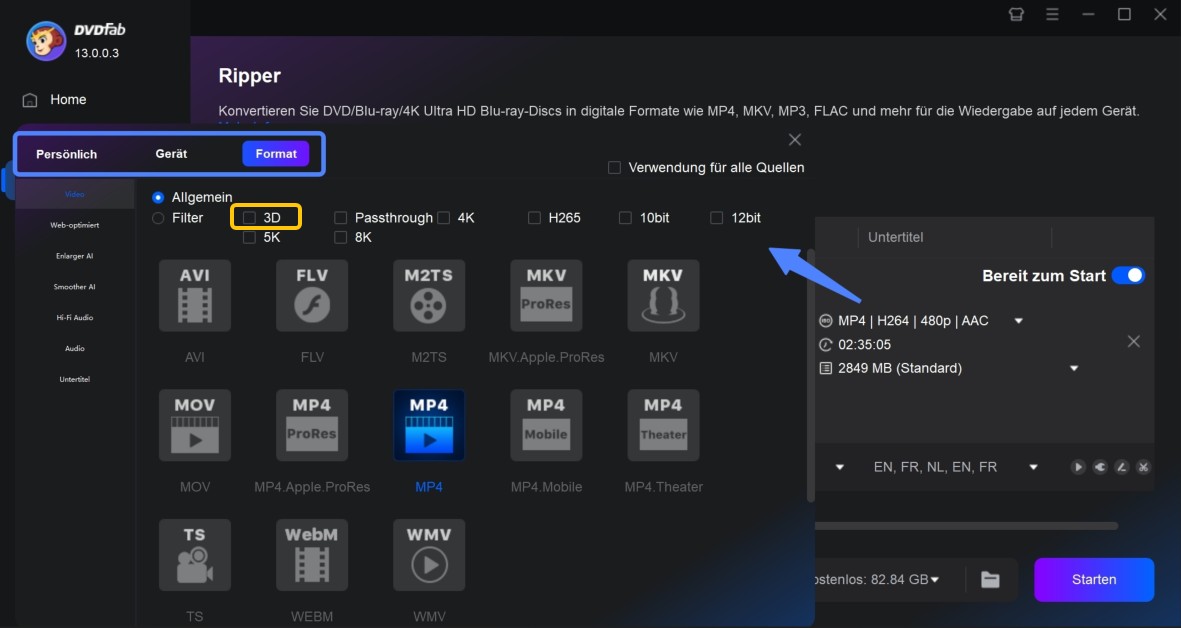The height and width of the screenshot is (628, 1181).
Task: Enable the 12bit filter checkbox
Action: click(x=716, y=218)
